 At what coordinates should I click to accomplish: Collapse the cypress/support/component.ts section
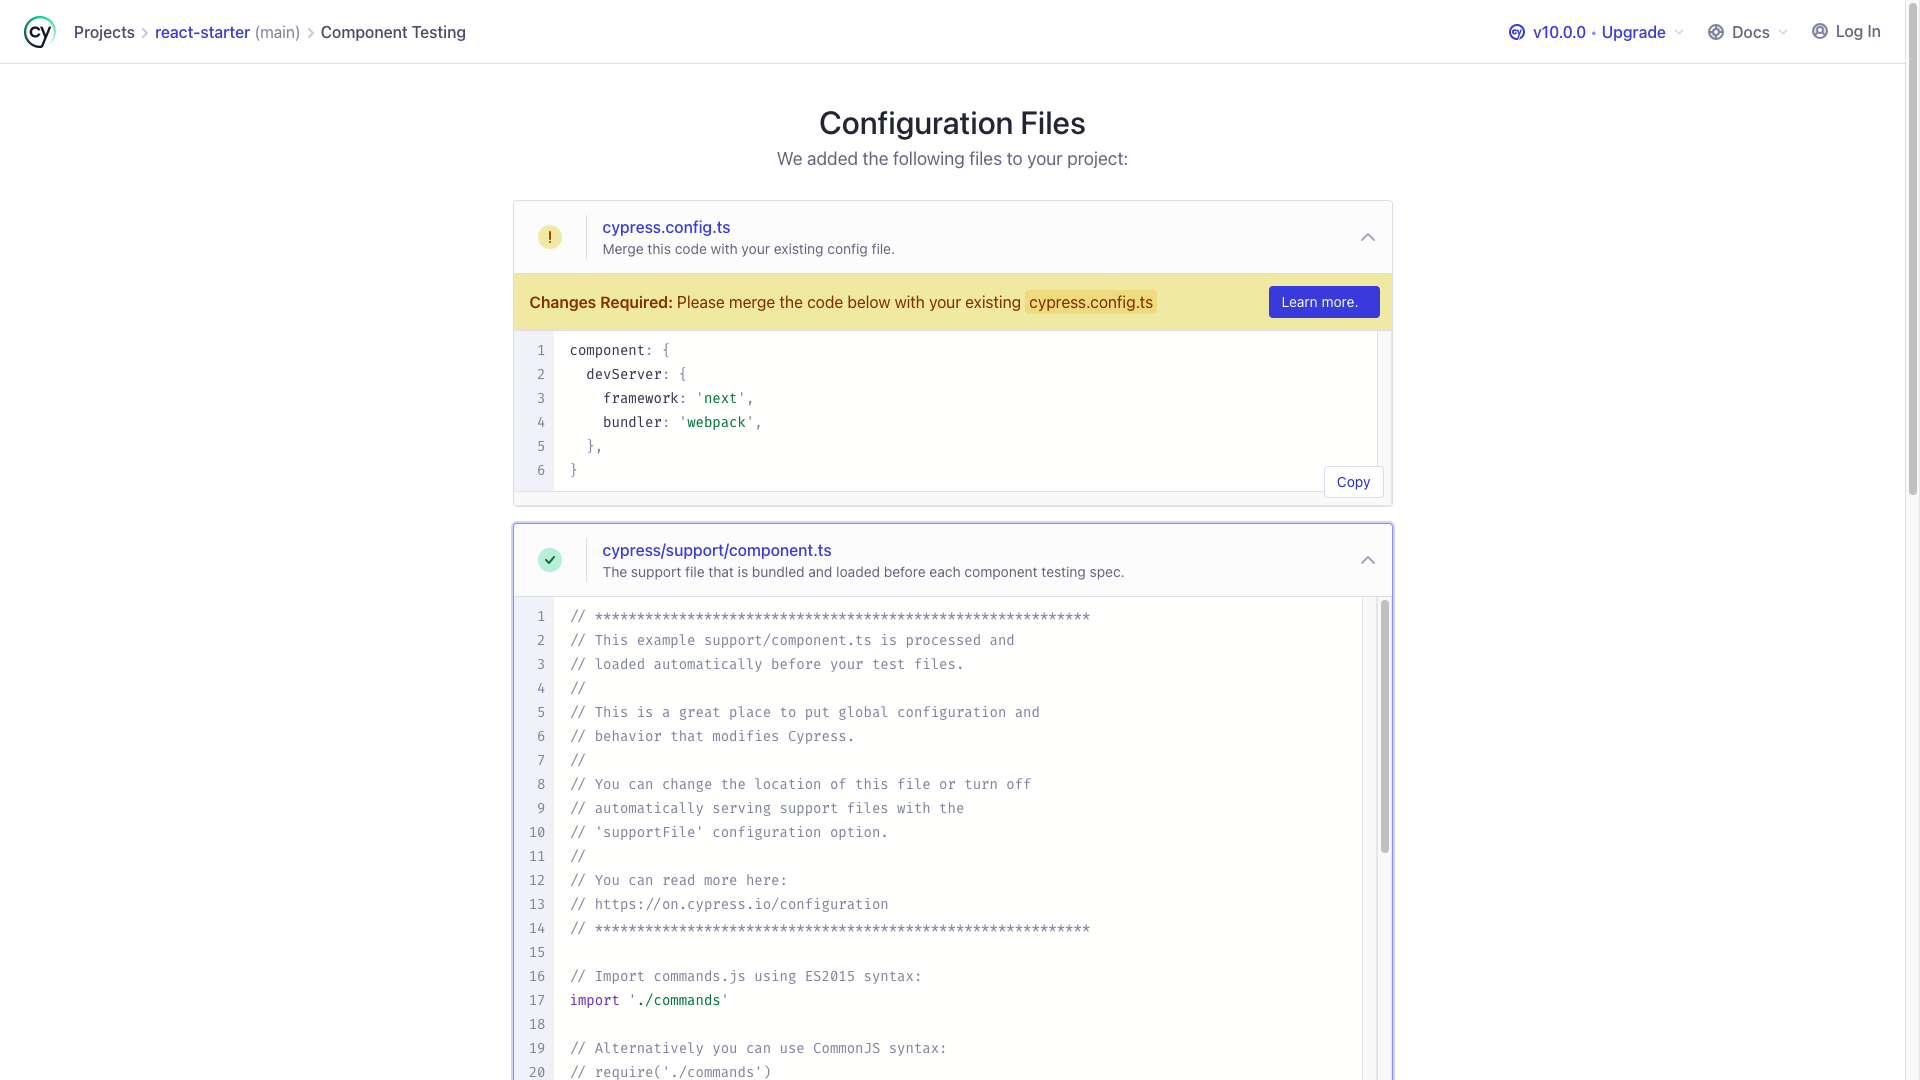pyautogui.click(x=1367, y=560)
